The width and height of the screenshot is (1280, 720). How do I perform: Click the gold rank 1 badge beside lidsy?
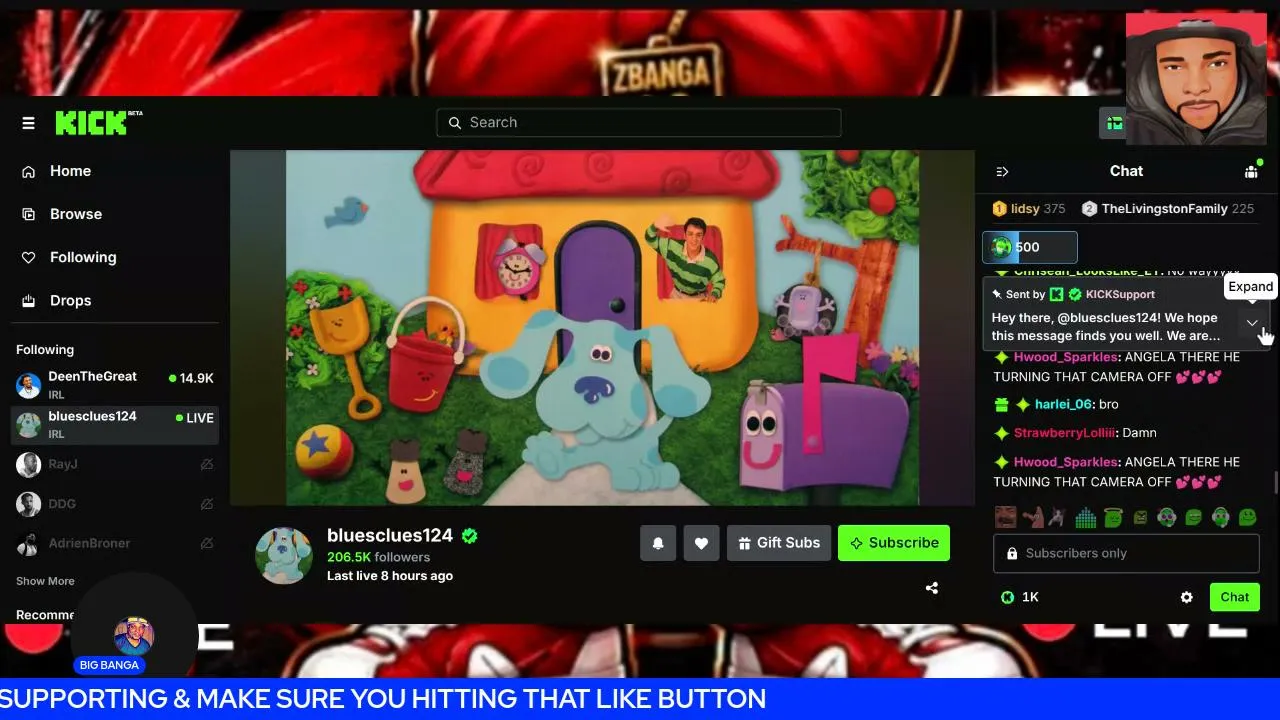[x=999, y=209]
